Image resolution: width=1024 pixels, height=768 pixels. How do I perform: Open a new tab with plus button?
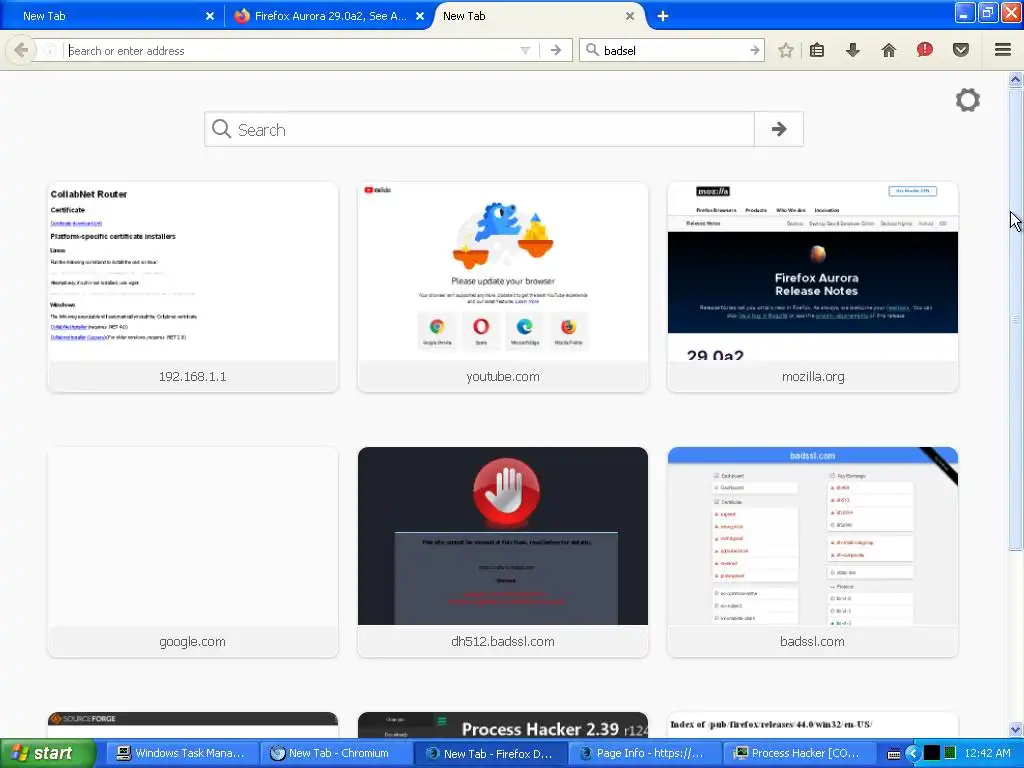click(662, 16)
